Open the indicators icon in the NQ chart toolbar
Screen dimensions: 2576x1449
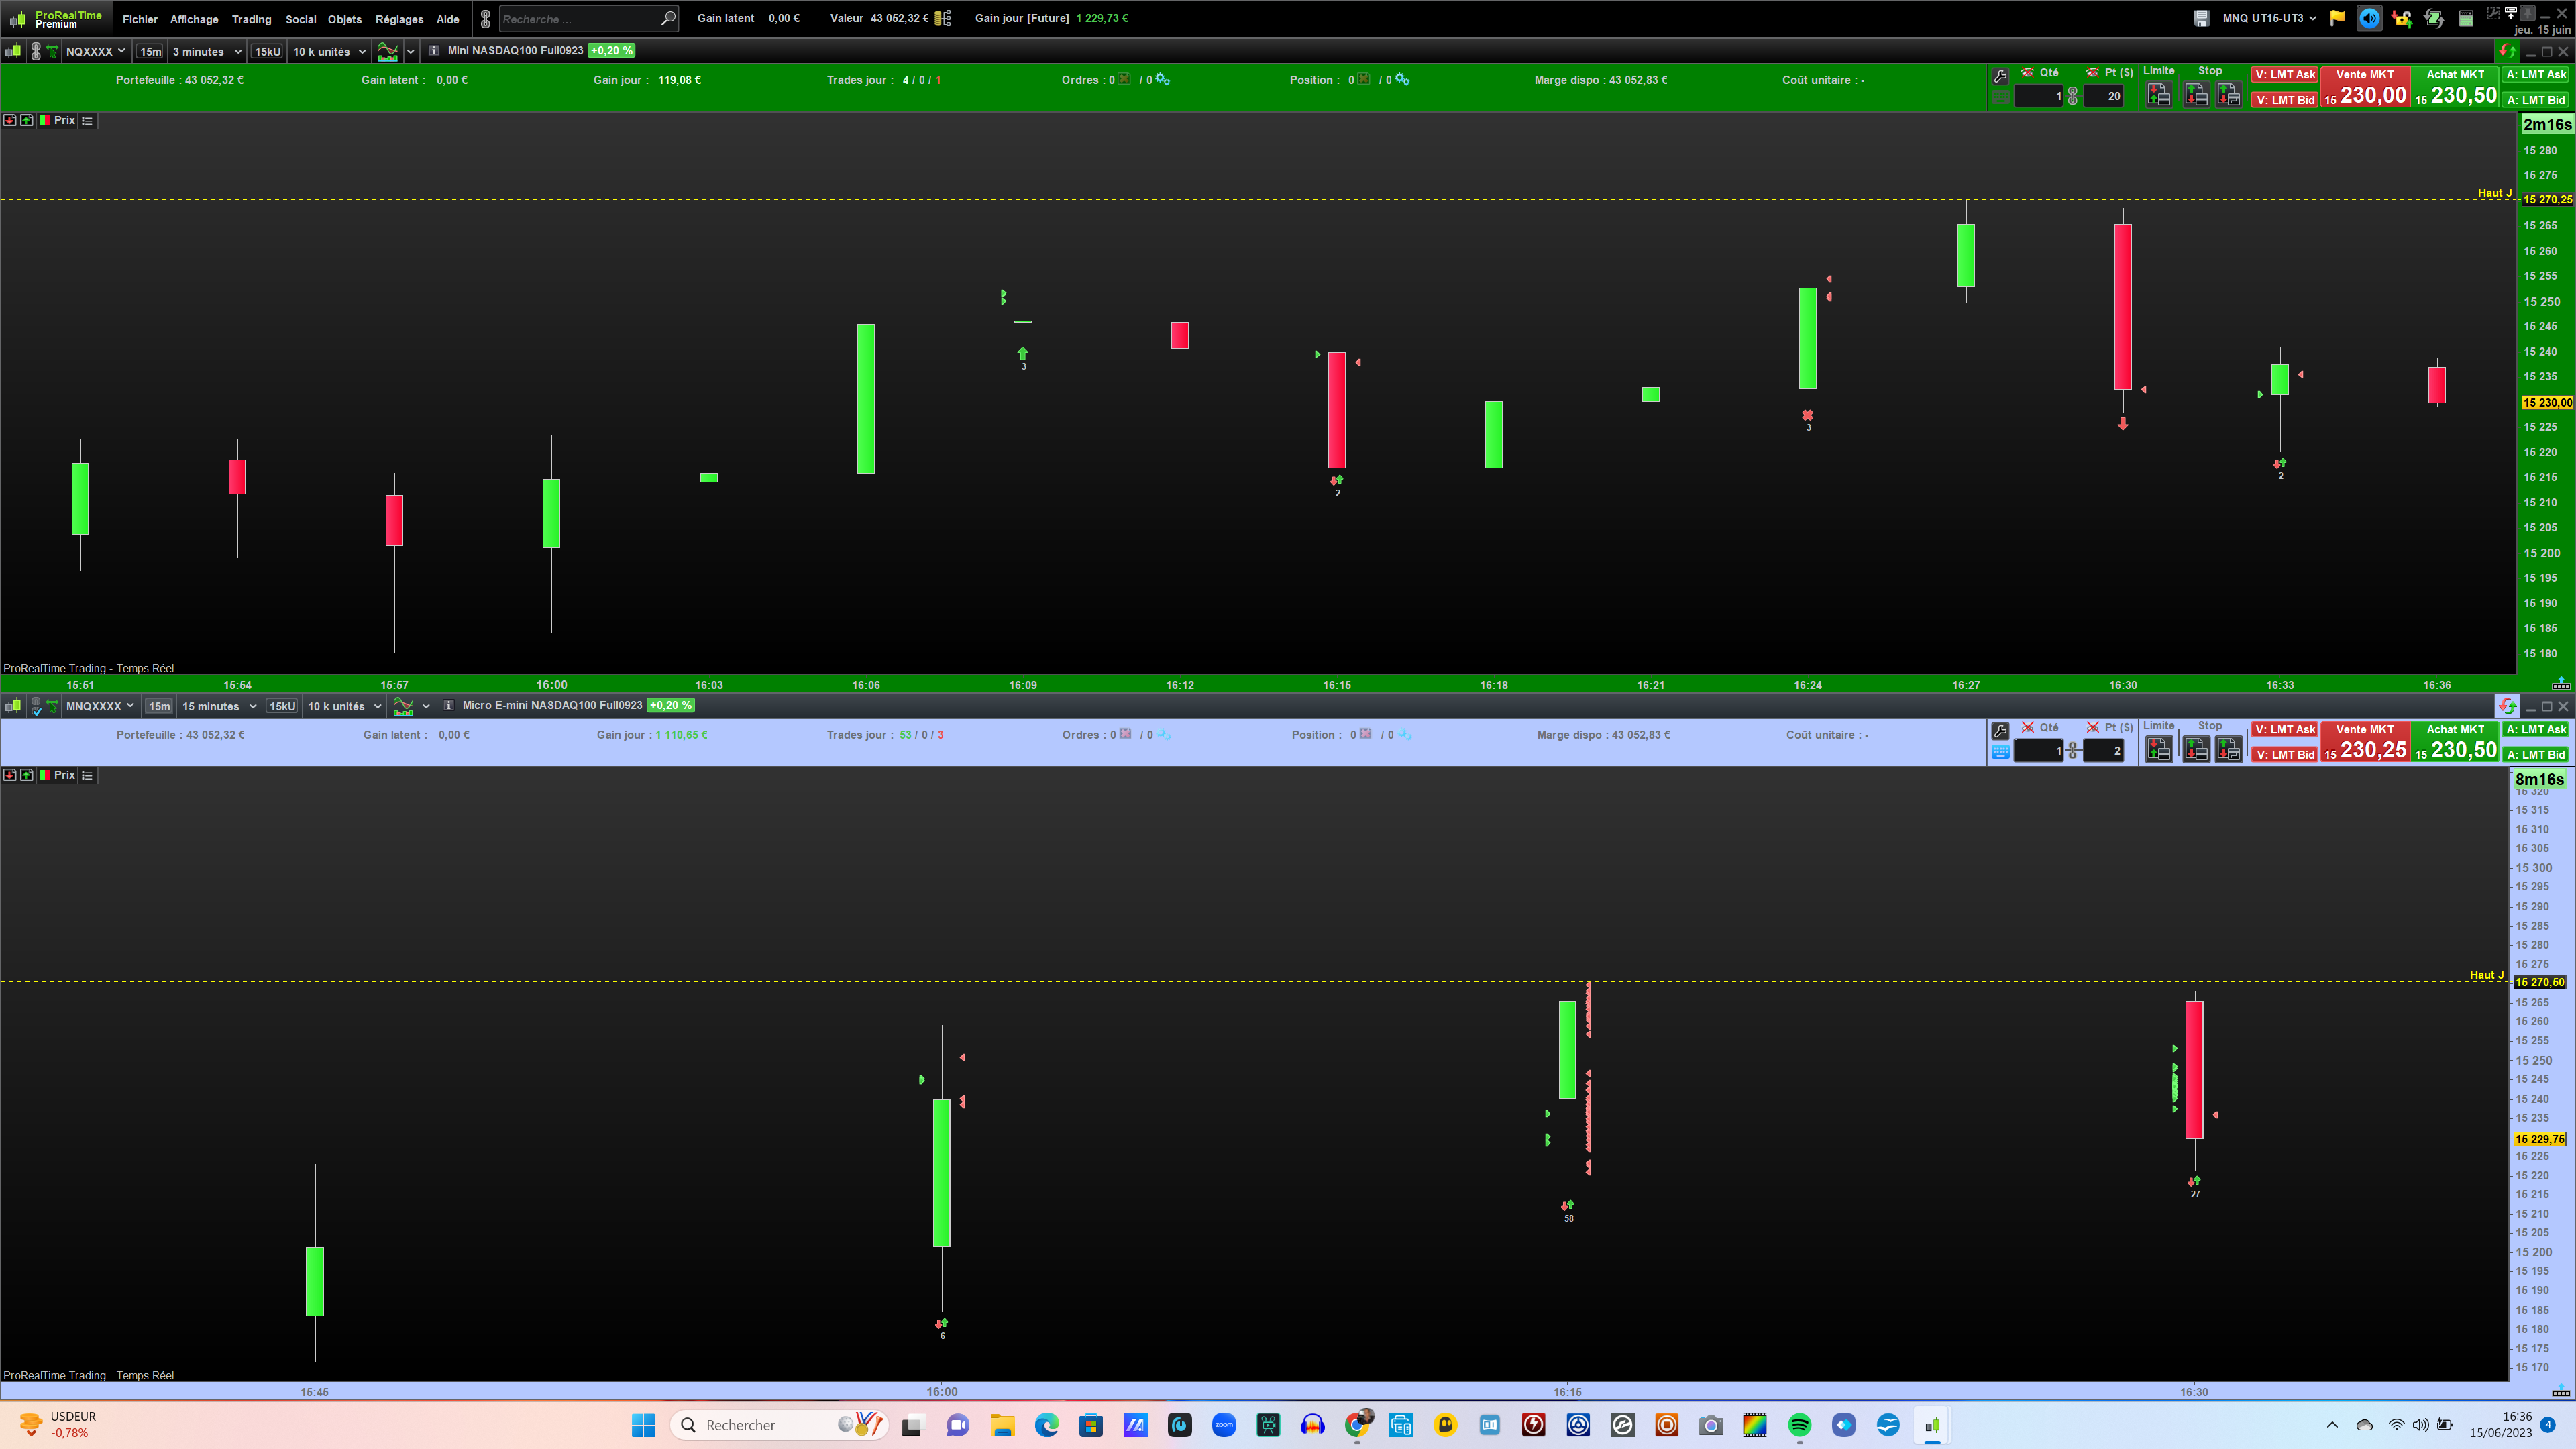(388, 51)
